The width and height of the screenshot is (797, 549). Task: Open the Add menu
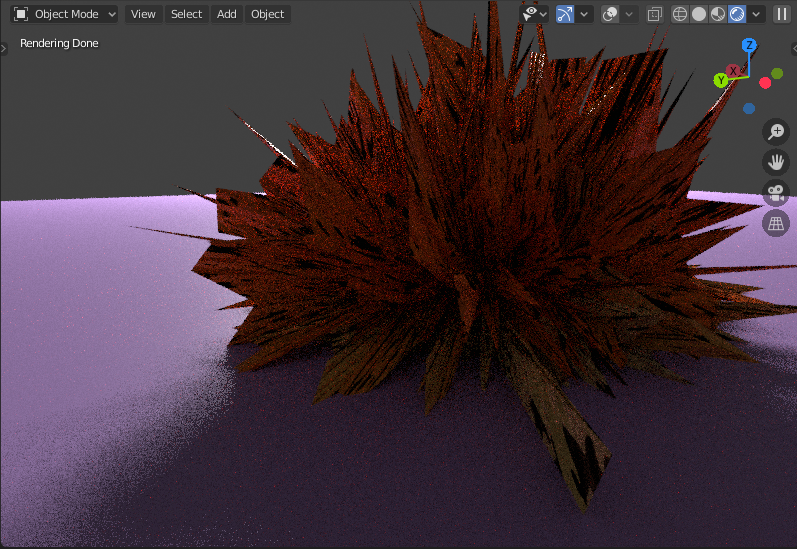[x=227, y=14]
